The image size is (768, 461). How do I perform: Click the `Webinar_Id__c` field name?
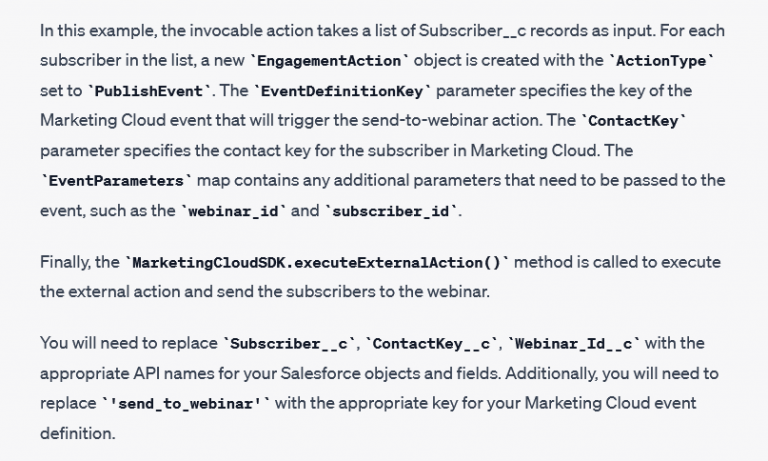pyautogui.click(x=577, y=344)
